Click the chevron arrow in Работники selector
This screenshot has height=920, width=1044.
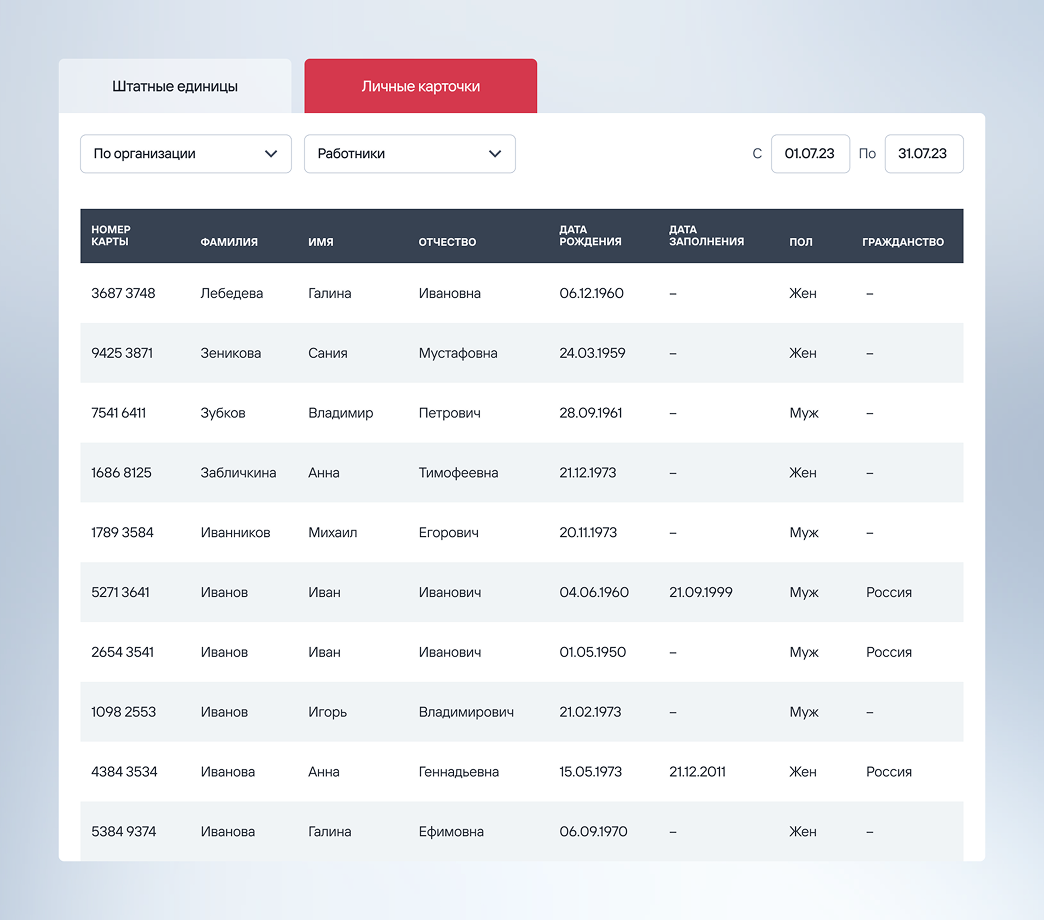click(494, 154)
